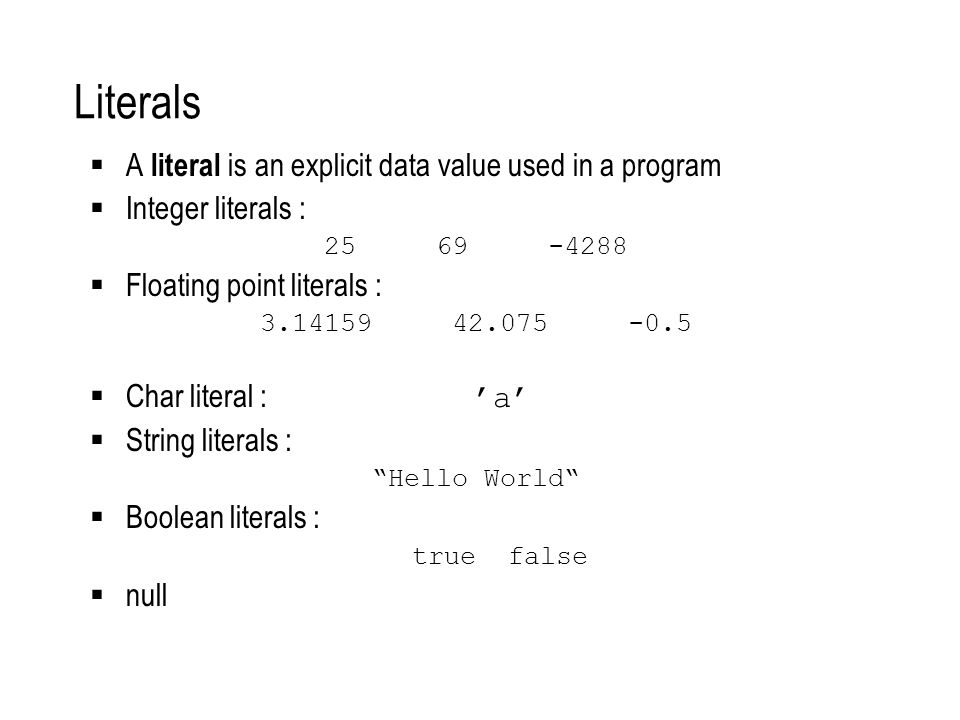
Task: Click the negative integer -4288
Action: 588,246
